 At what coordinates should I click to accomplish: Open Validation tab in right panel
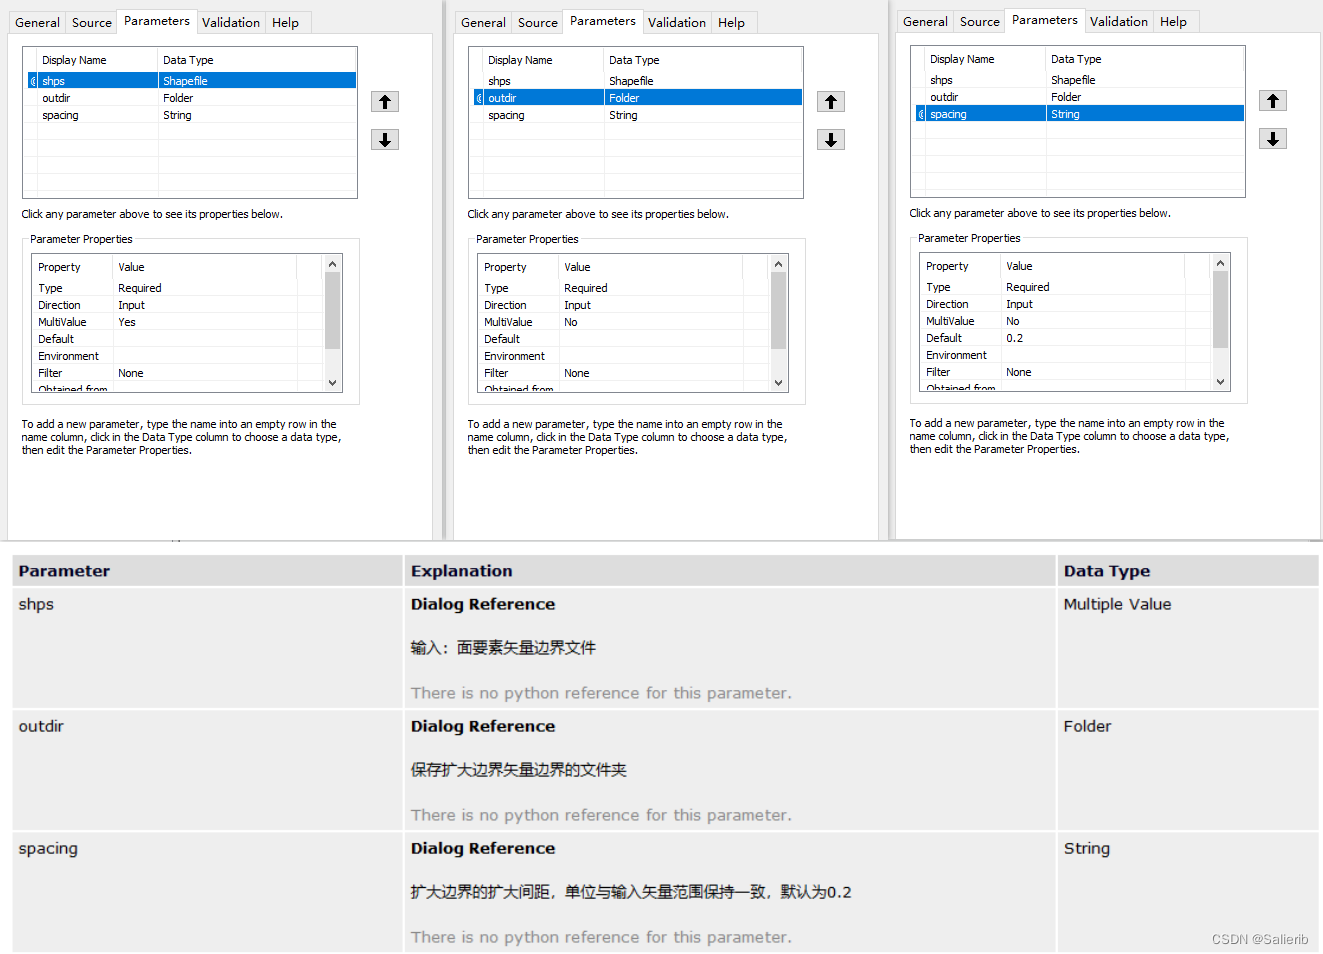tap(1119, 21)
